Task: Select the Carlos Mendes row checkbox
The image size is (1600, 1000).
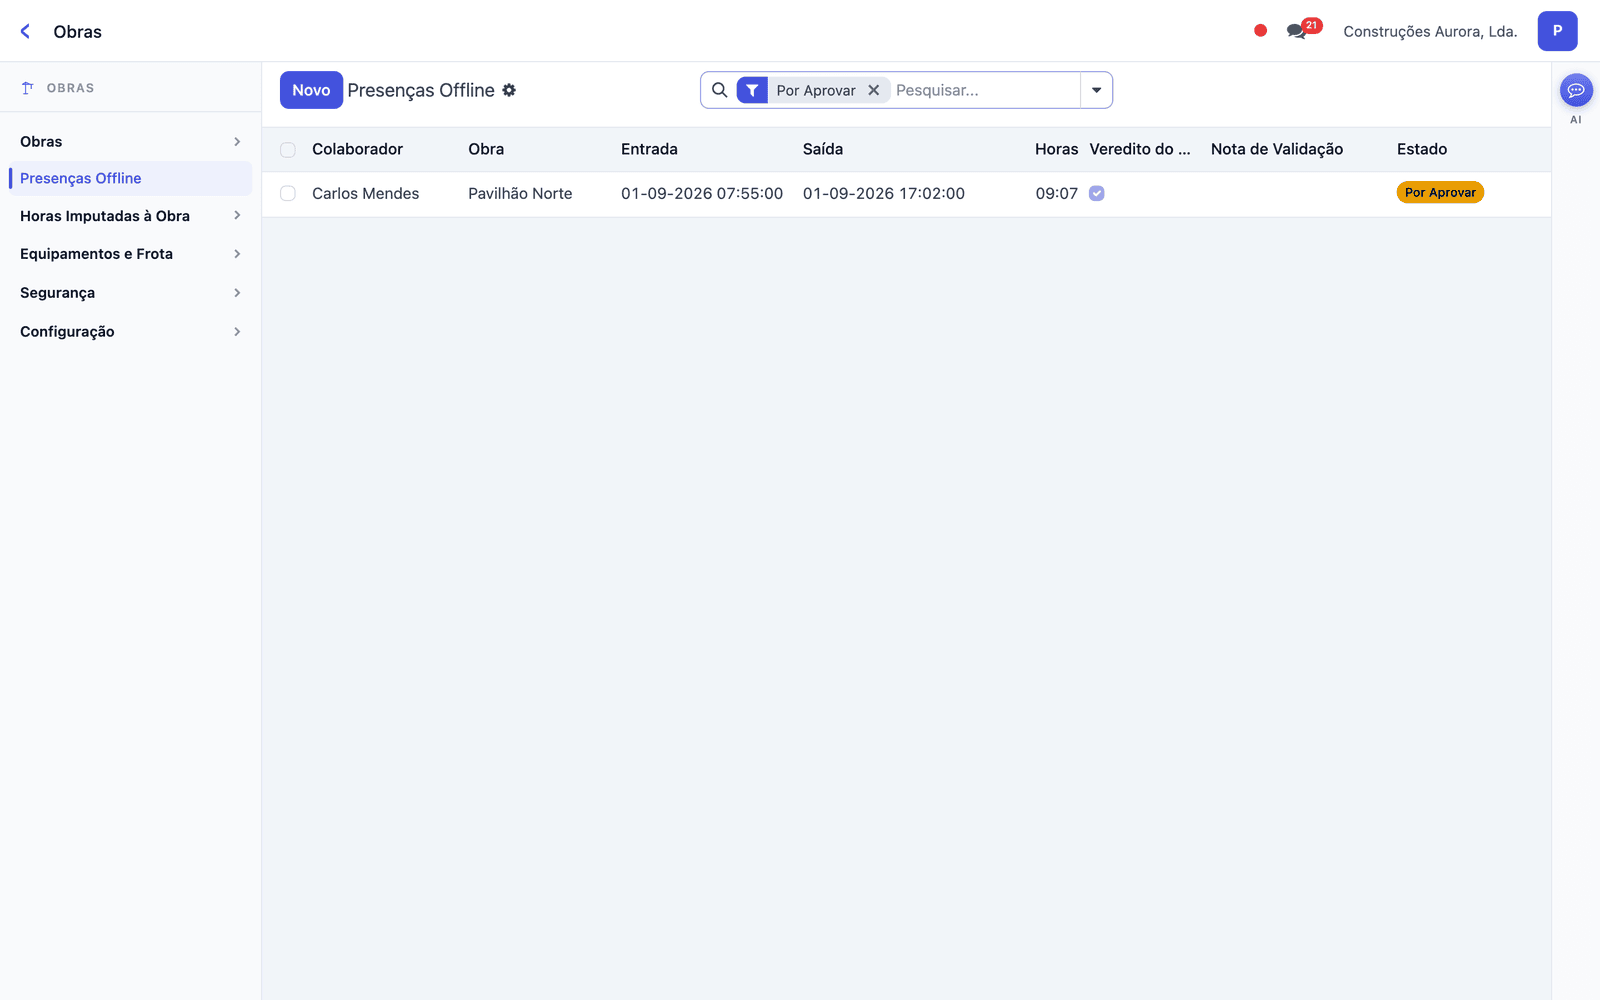Action: tap(288, 194)
